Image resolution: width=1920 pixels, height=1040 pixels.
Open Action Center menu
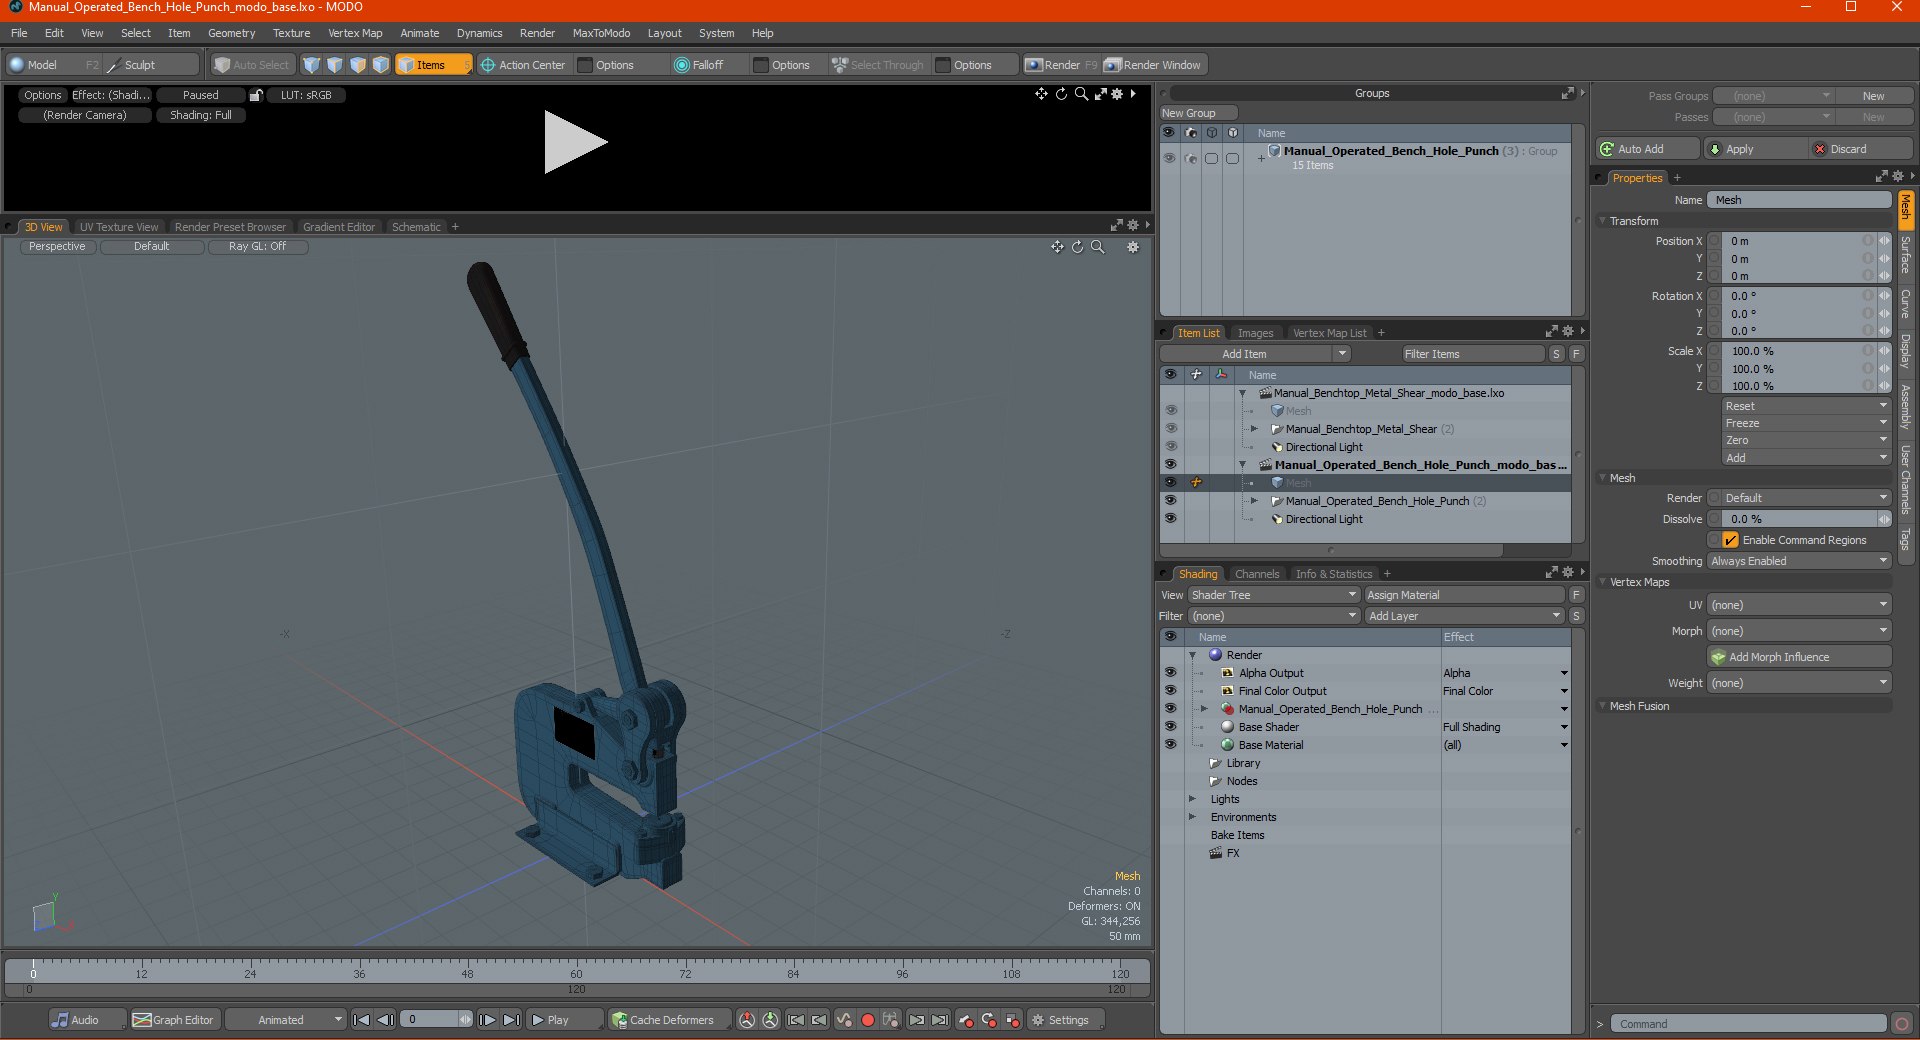(523, 65)
